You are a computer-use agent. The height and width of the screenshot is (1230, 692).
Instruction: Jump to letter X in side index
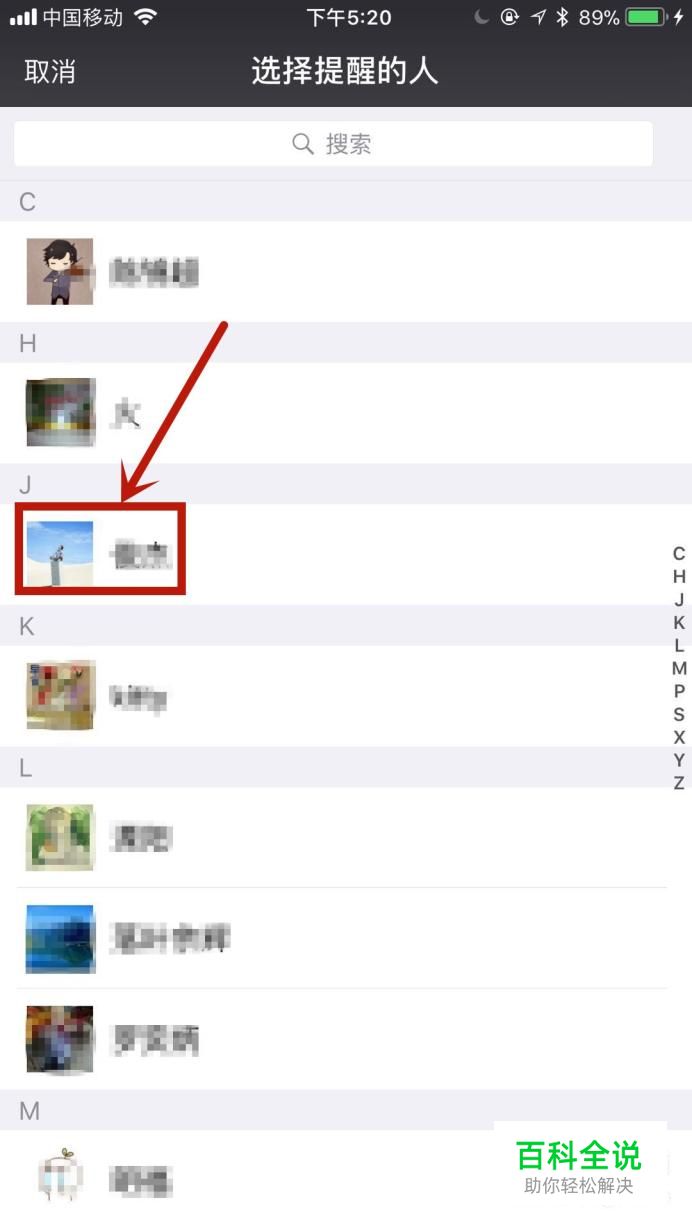(679, 738)
